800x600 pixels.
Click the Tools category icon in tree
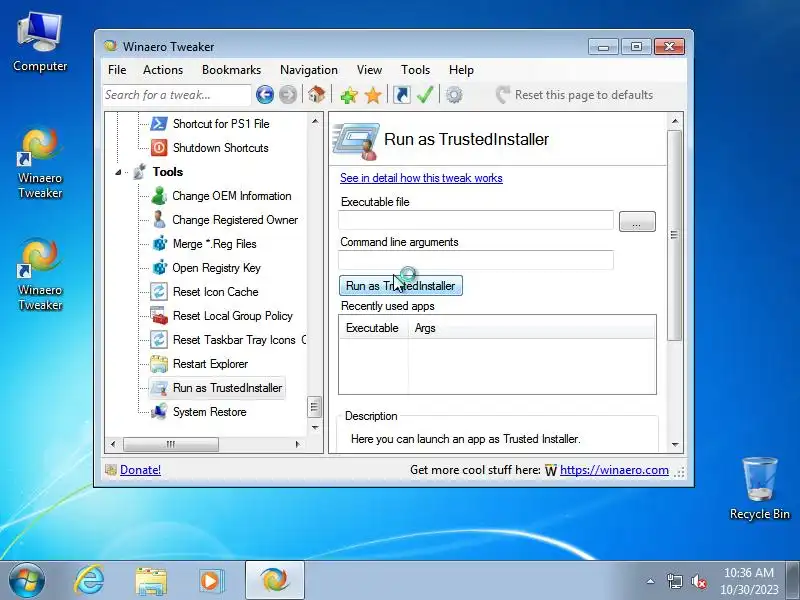click(x=139, y=171)
